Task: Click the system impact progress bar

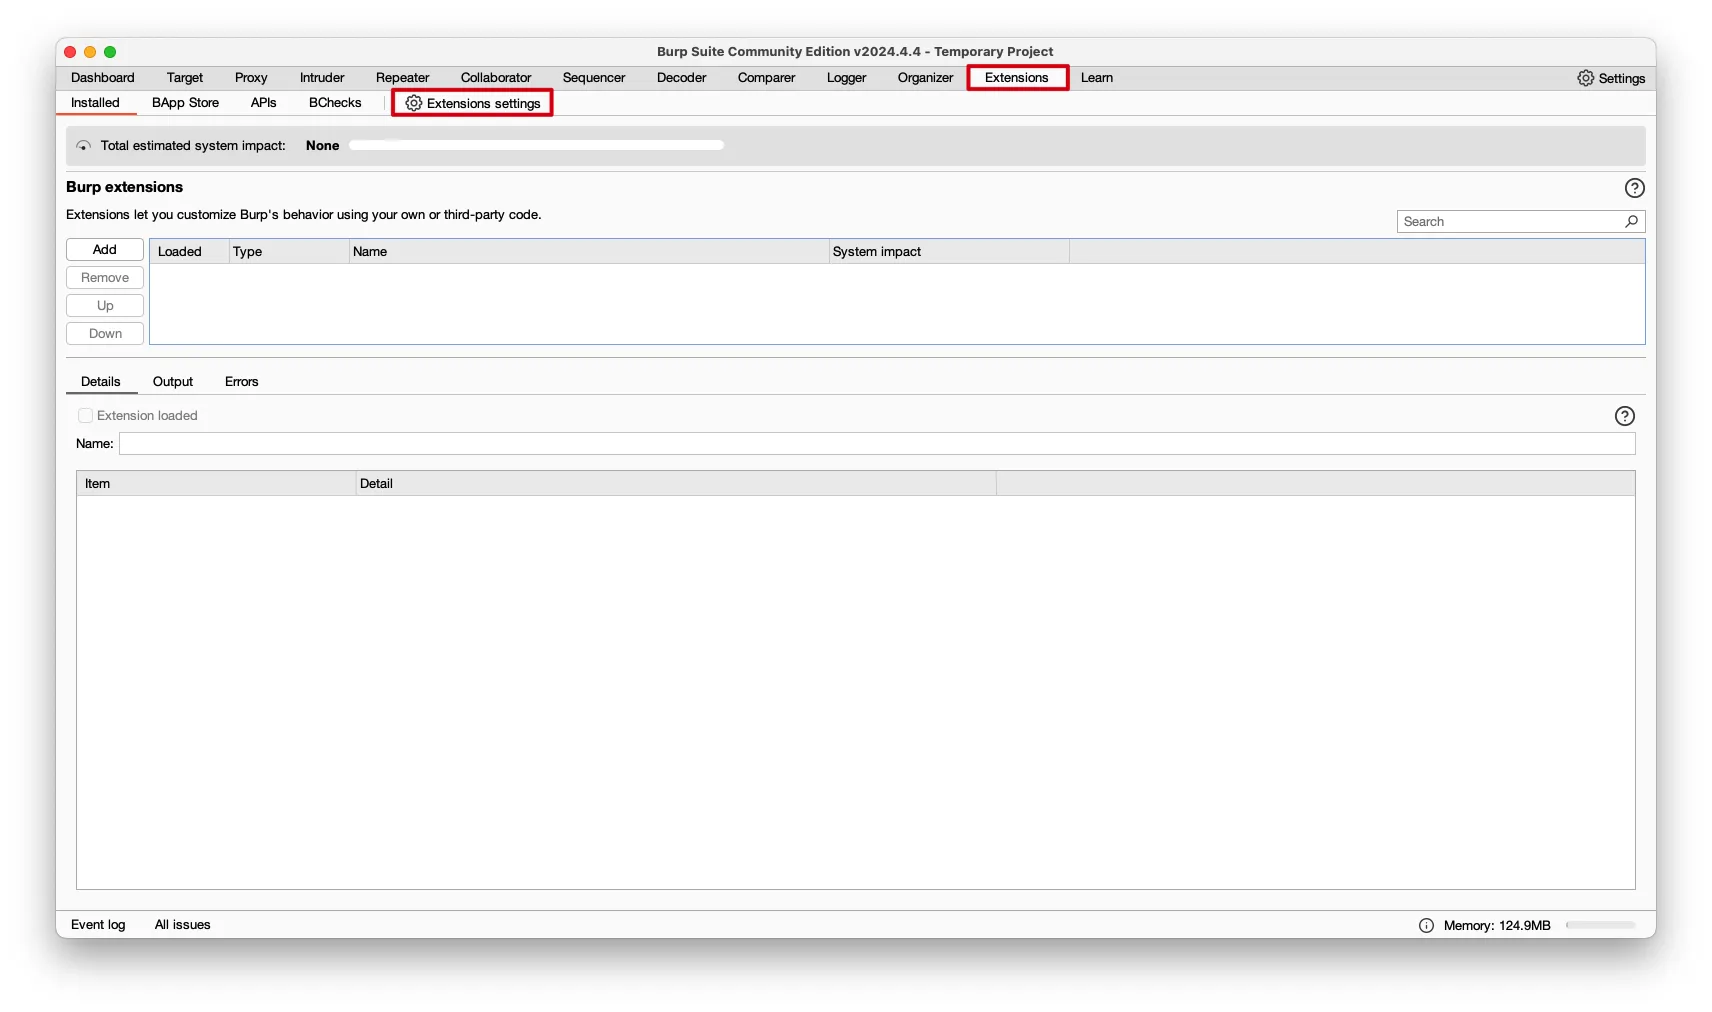Action: coord(537,146)
